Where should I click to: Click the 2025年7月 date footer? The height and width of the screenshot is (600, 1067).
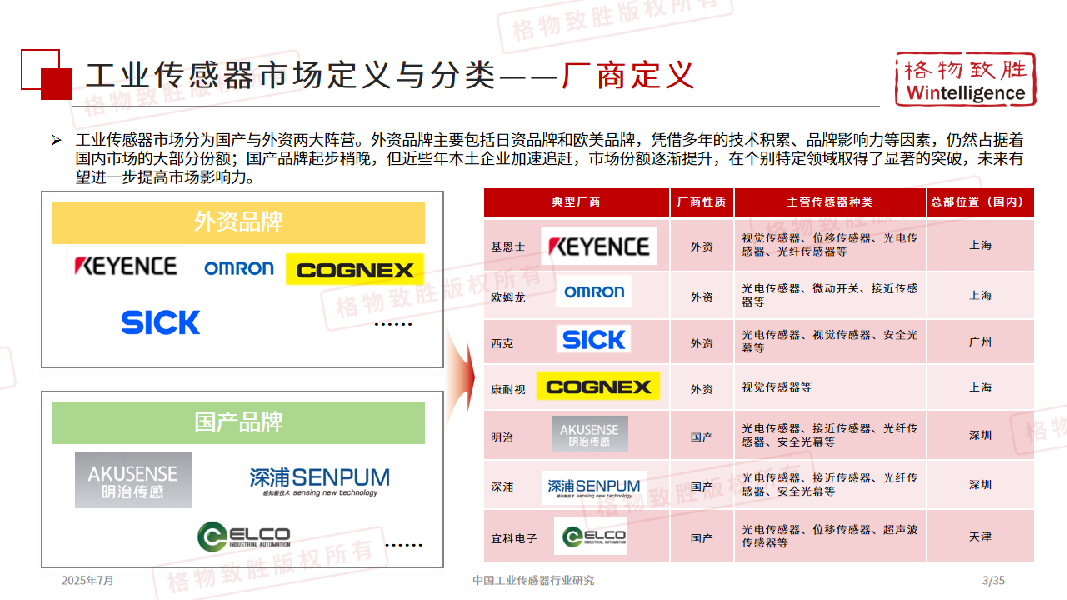tap(87, 580)
